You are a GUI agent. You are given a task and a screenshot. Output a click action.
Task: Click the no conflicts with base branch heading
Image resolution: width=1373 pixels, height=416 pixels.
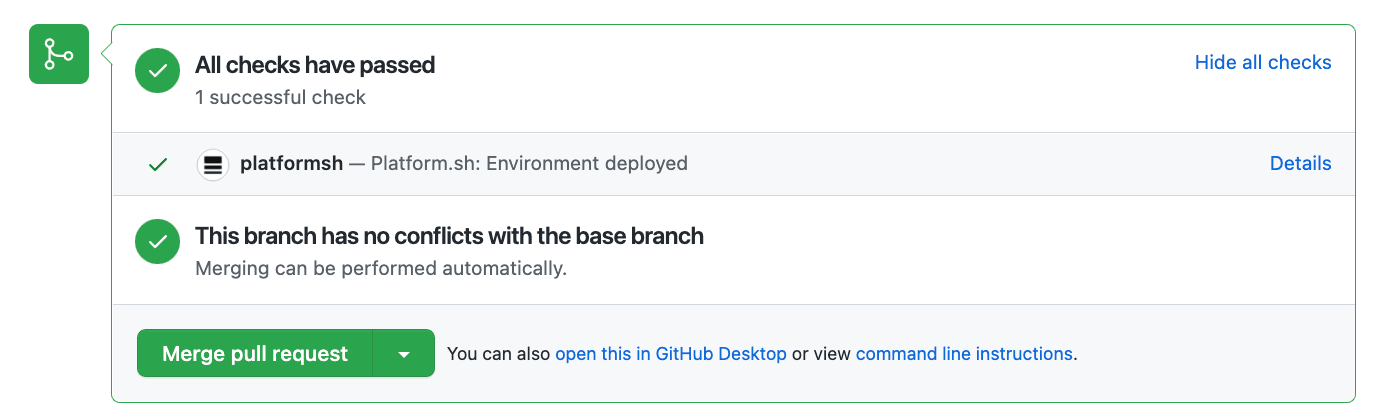click(x=449, y=236)
